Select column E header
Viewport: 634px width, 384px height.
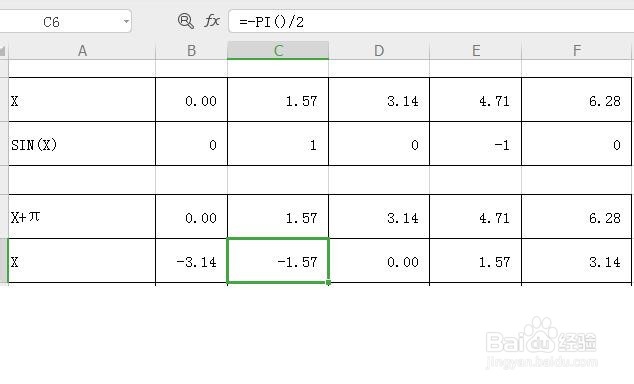[476, 51]
